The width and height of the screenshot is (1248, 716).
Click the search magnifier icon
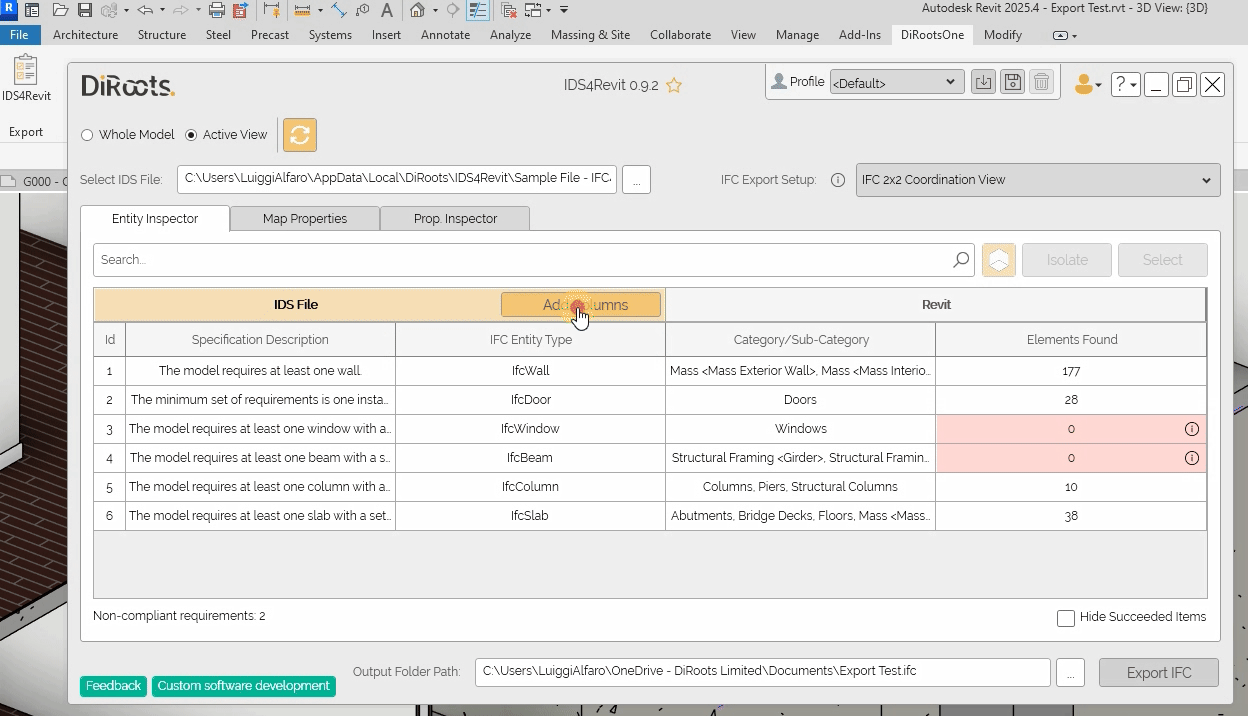961,260
